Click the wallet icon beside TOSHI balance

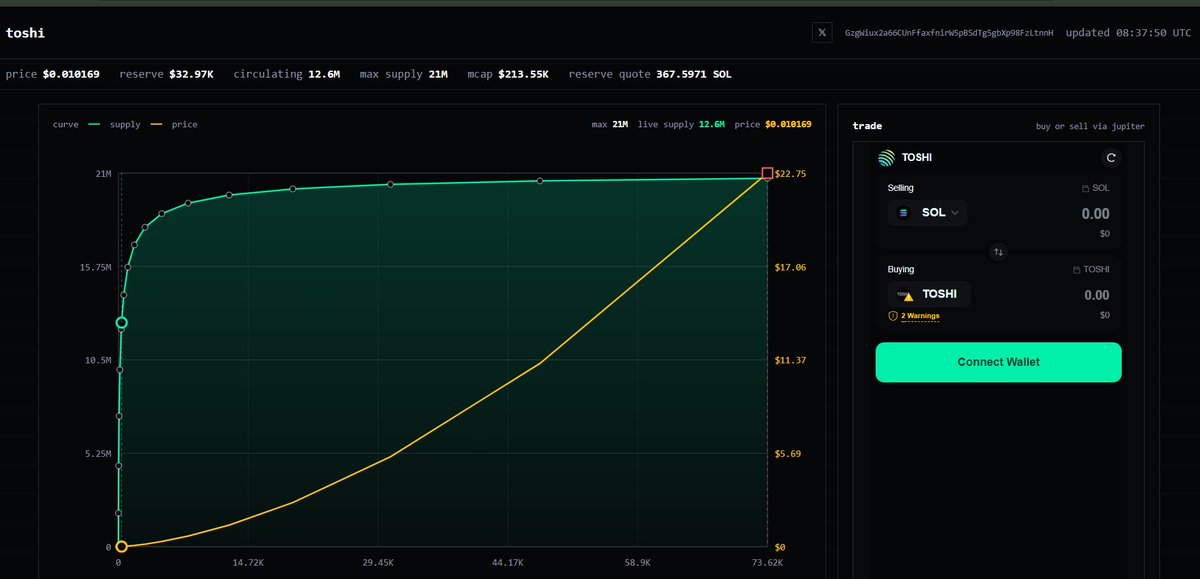pyautogui.click(x=1076, y=270)
